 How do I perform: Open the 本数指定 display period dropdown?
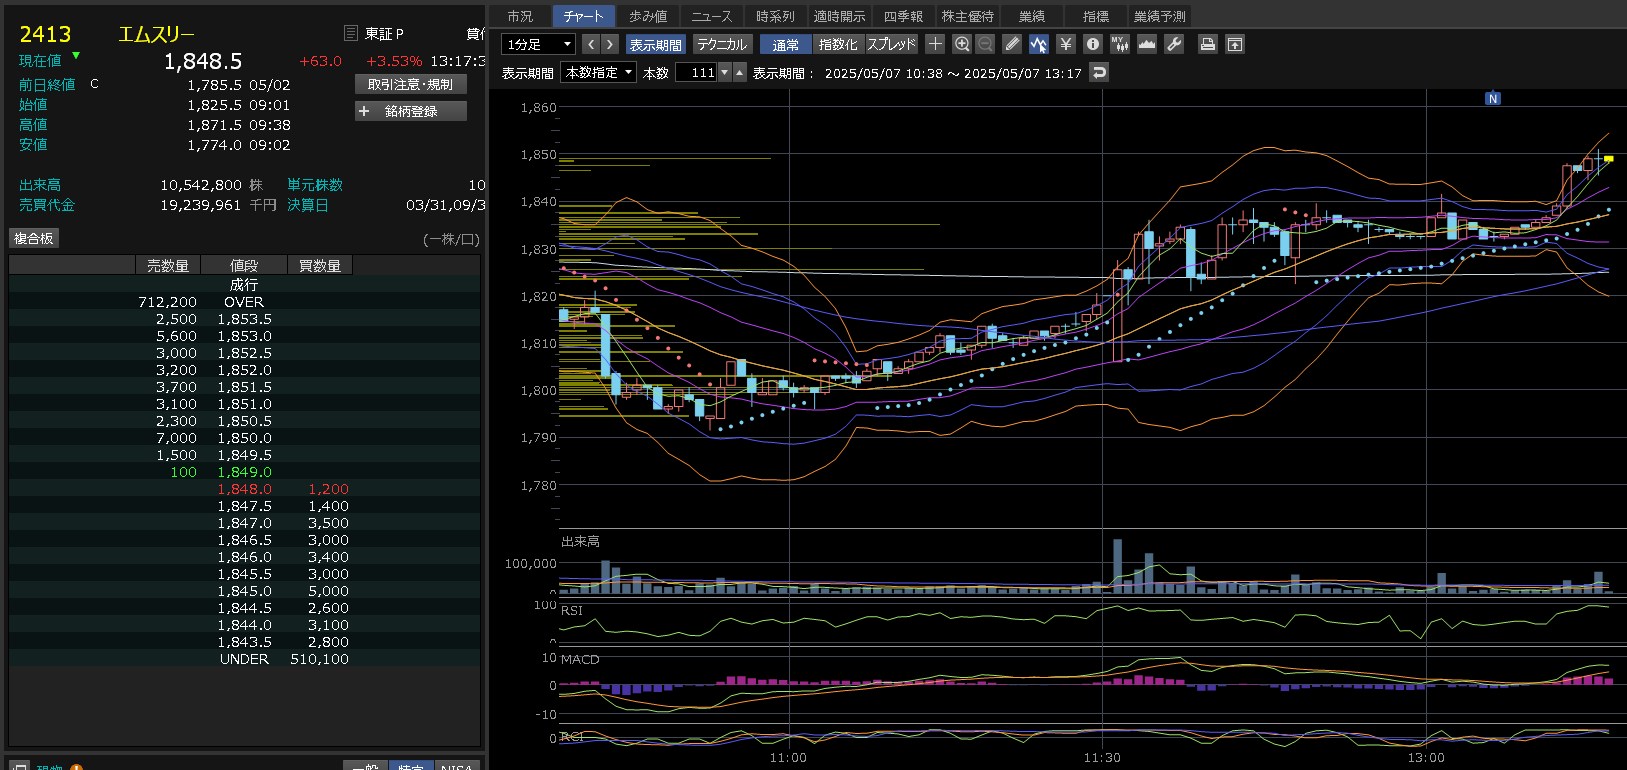(599, 72)
